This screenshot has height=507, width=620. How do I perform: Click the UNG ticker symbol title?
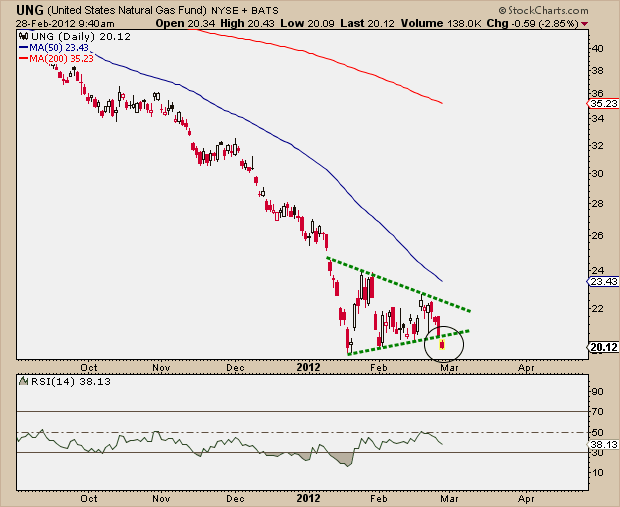click(30, 9)
